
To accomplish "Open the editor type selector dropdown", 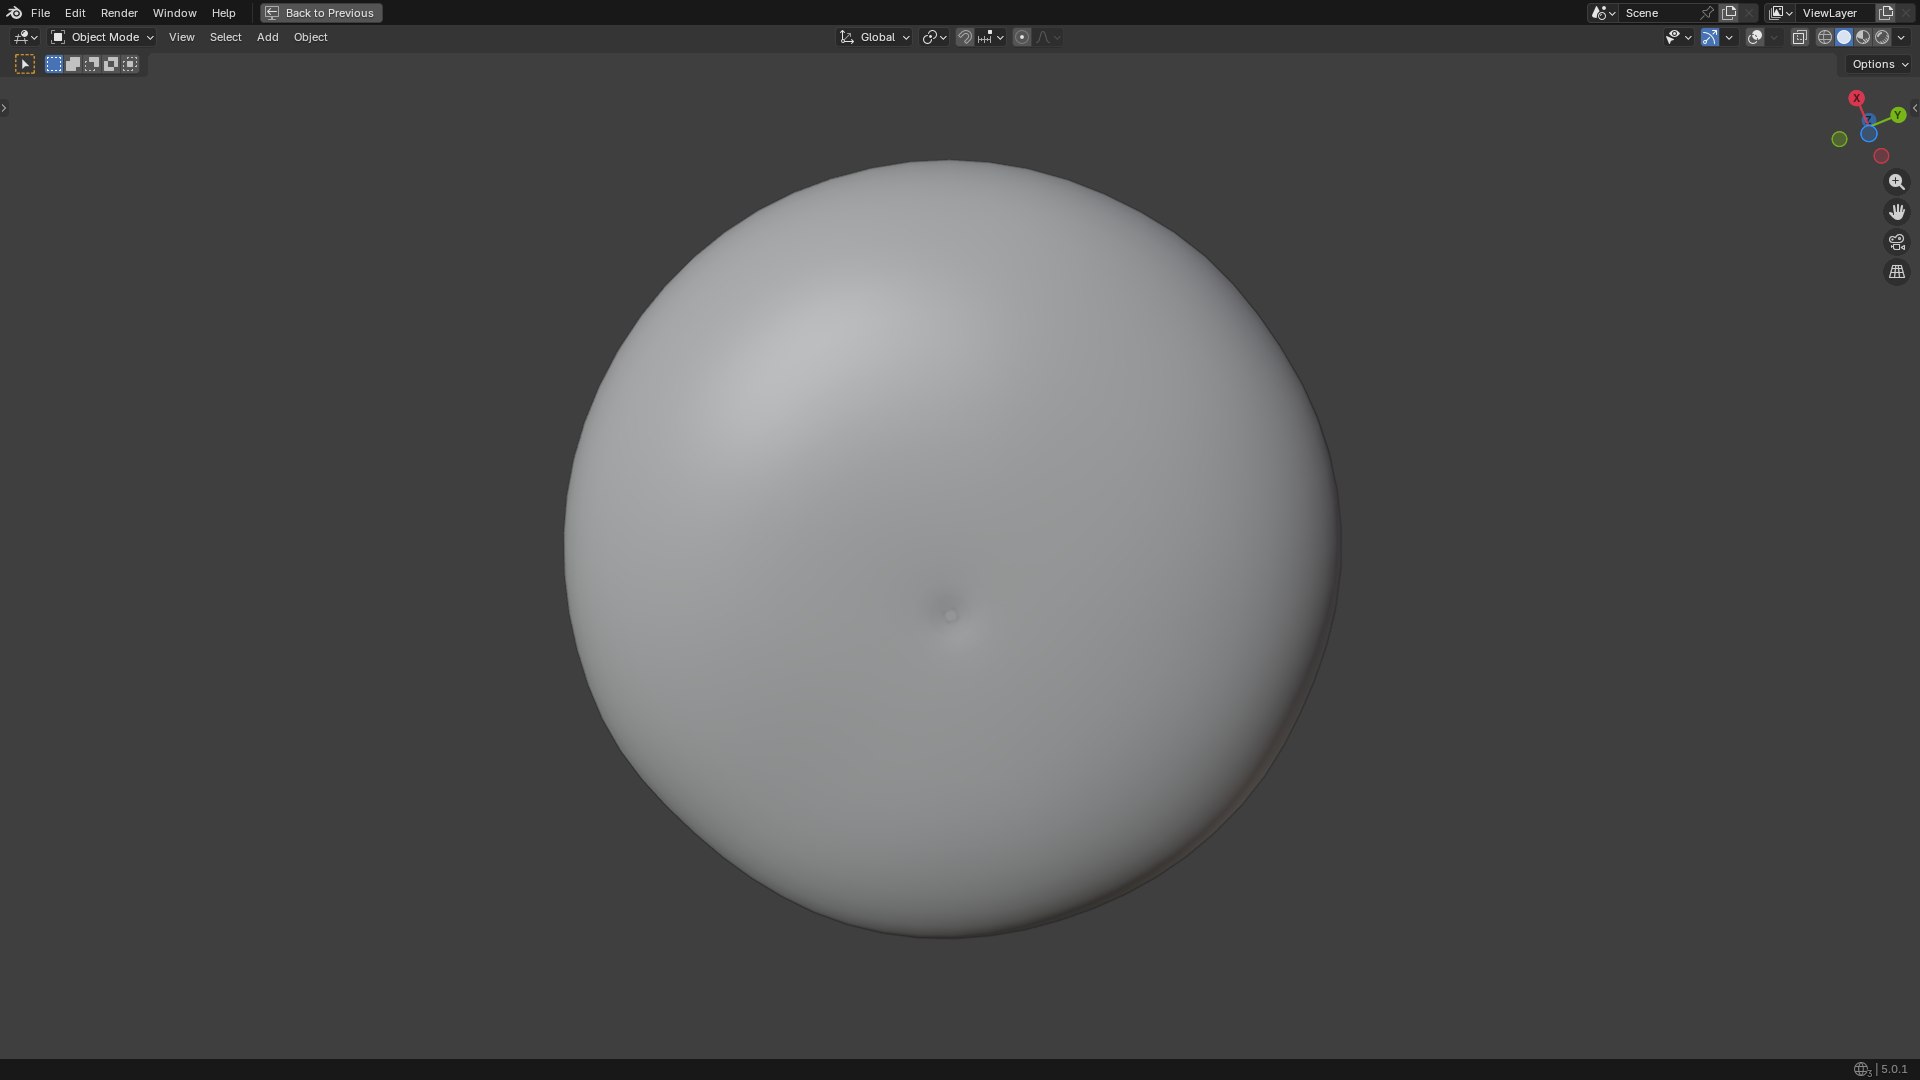I will (x=25, y=37).
